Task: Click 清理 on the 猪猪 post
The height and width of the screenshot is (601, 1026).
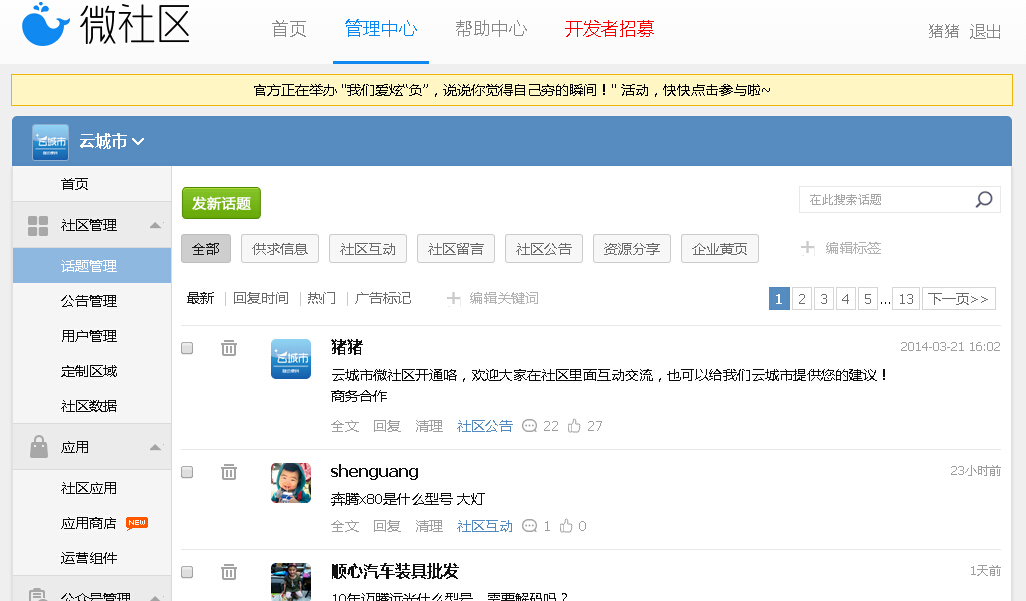Action: (x=429, y=426)
